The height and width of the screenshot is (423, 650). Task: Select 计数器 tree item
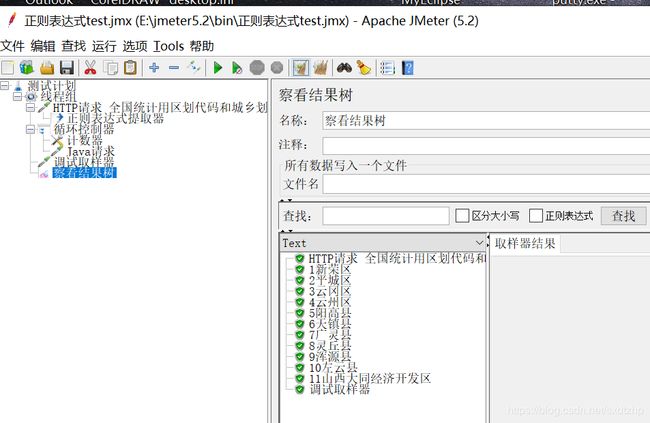pyautogui.click(x=85, y=140)
